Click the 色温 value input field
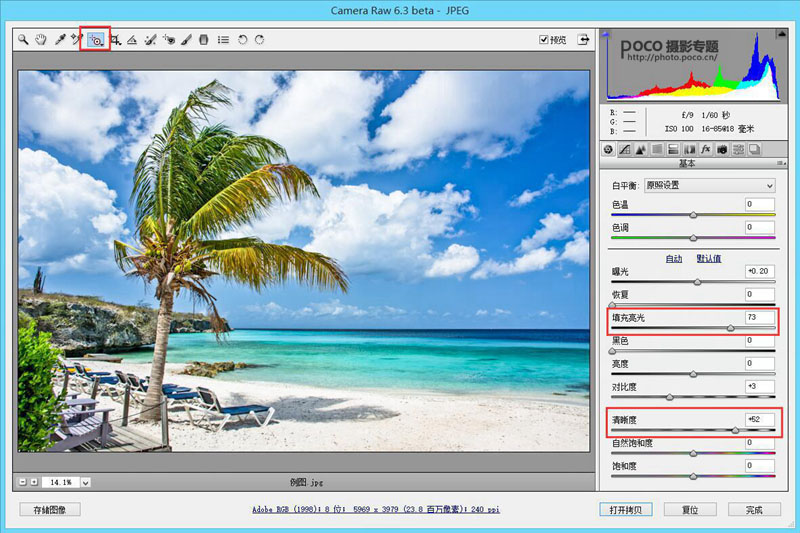Viewport: 800px width, 533px height. pos(760,204)
